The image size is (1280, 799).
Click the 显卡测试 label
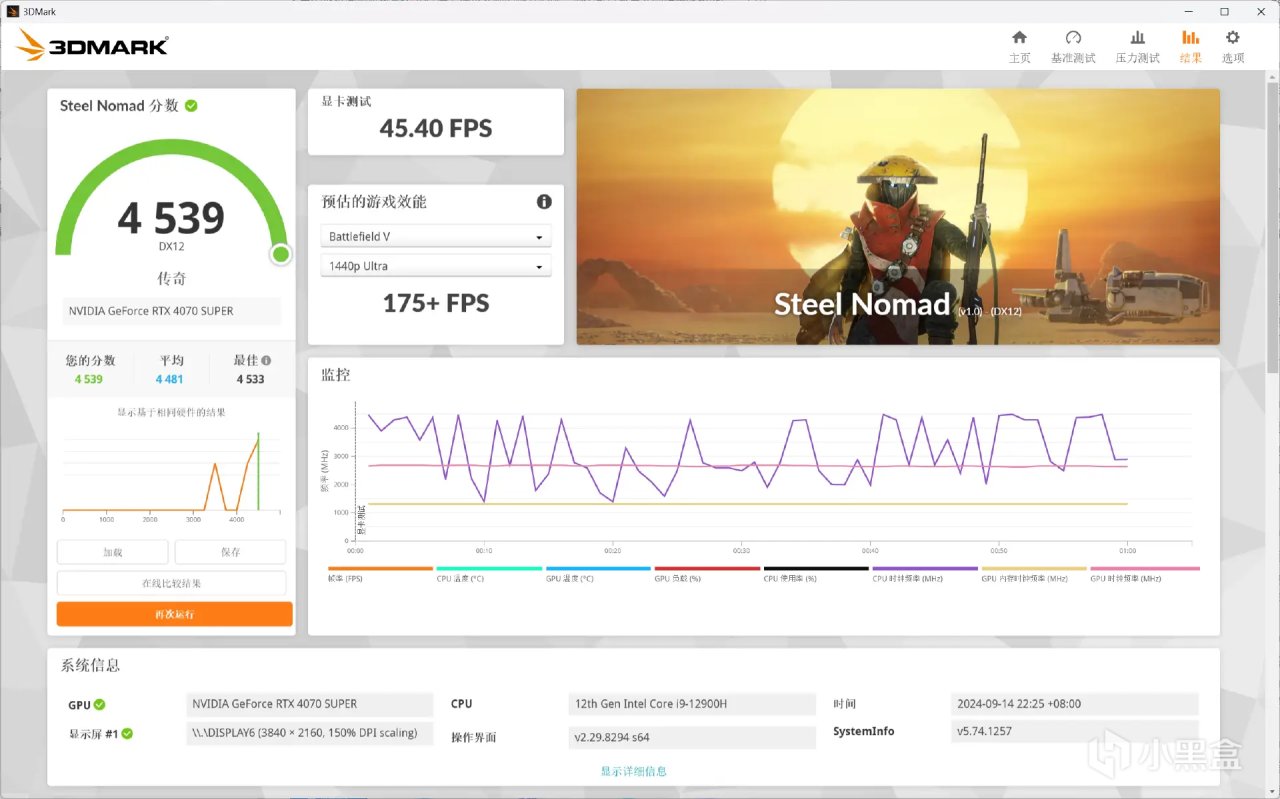(x=346, y=101)
